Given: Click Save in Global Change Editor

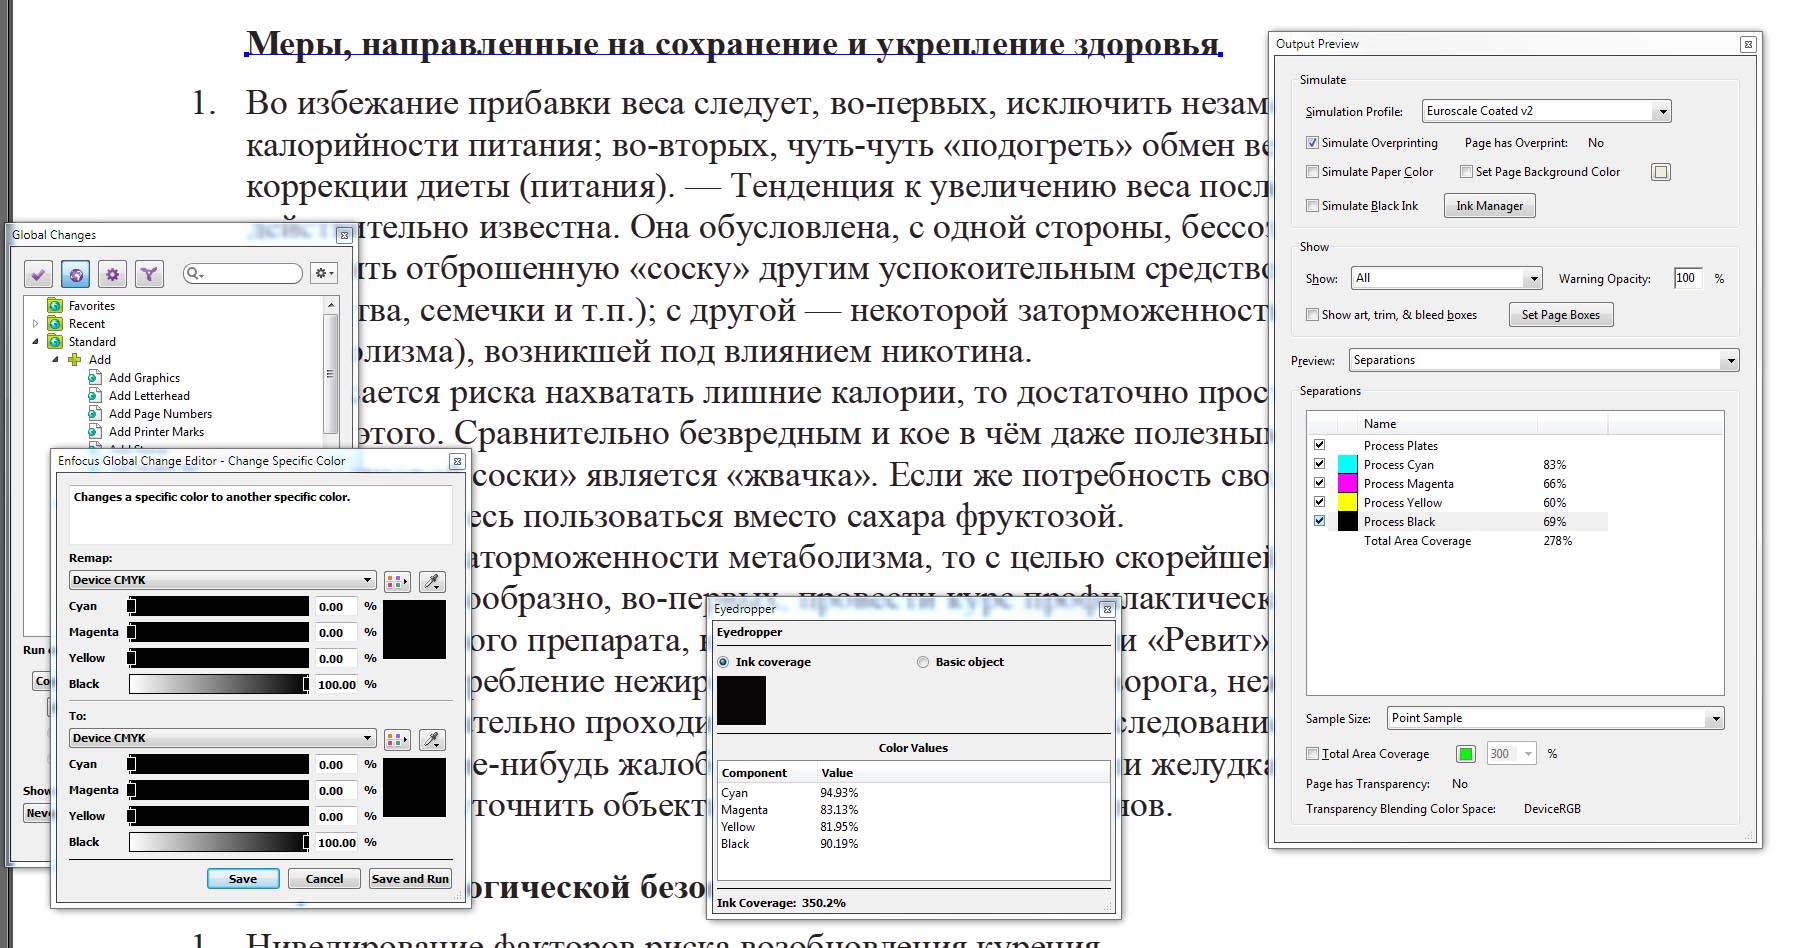Looking at the screenshot, I should click(243, 879).
